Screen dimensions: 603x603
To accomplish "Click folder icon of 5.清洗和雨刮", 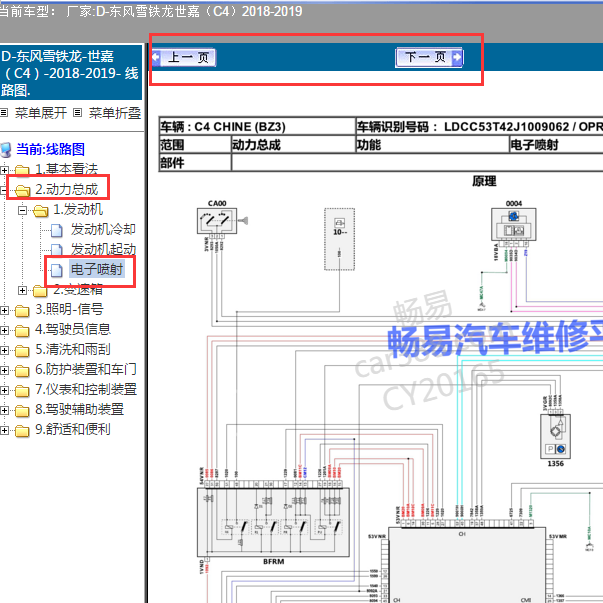I will tap(22, 350).
